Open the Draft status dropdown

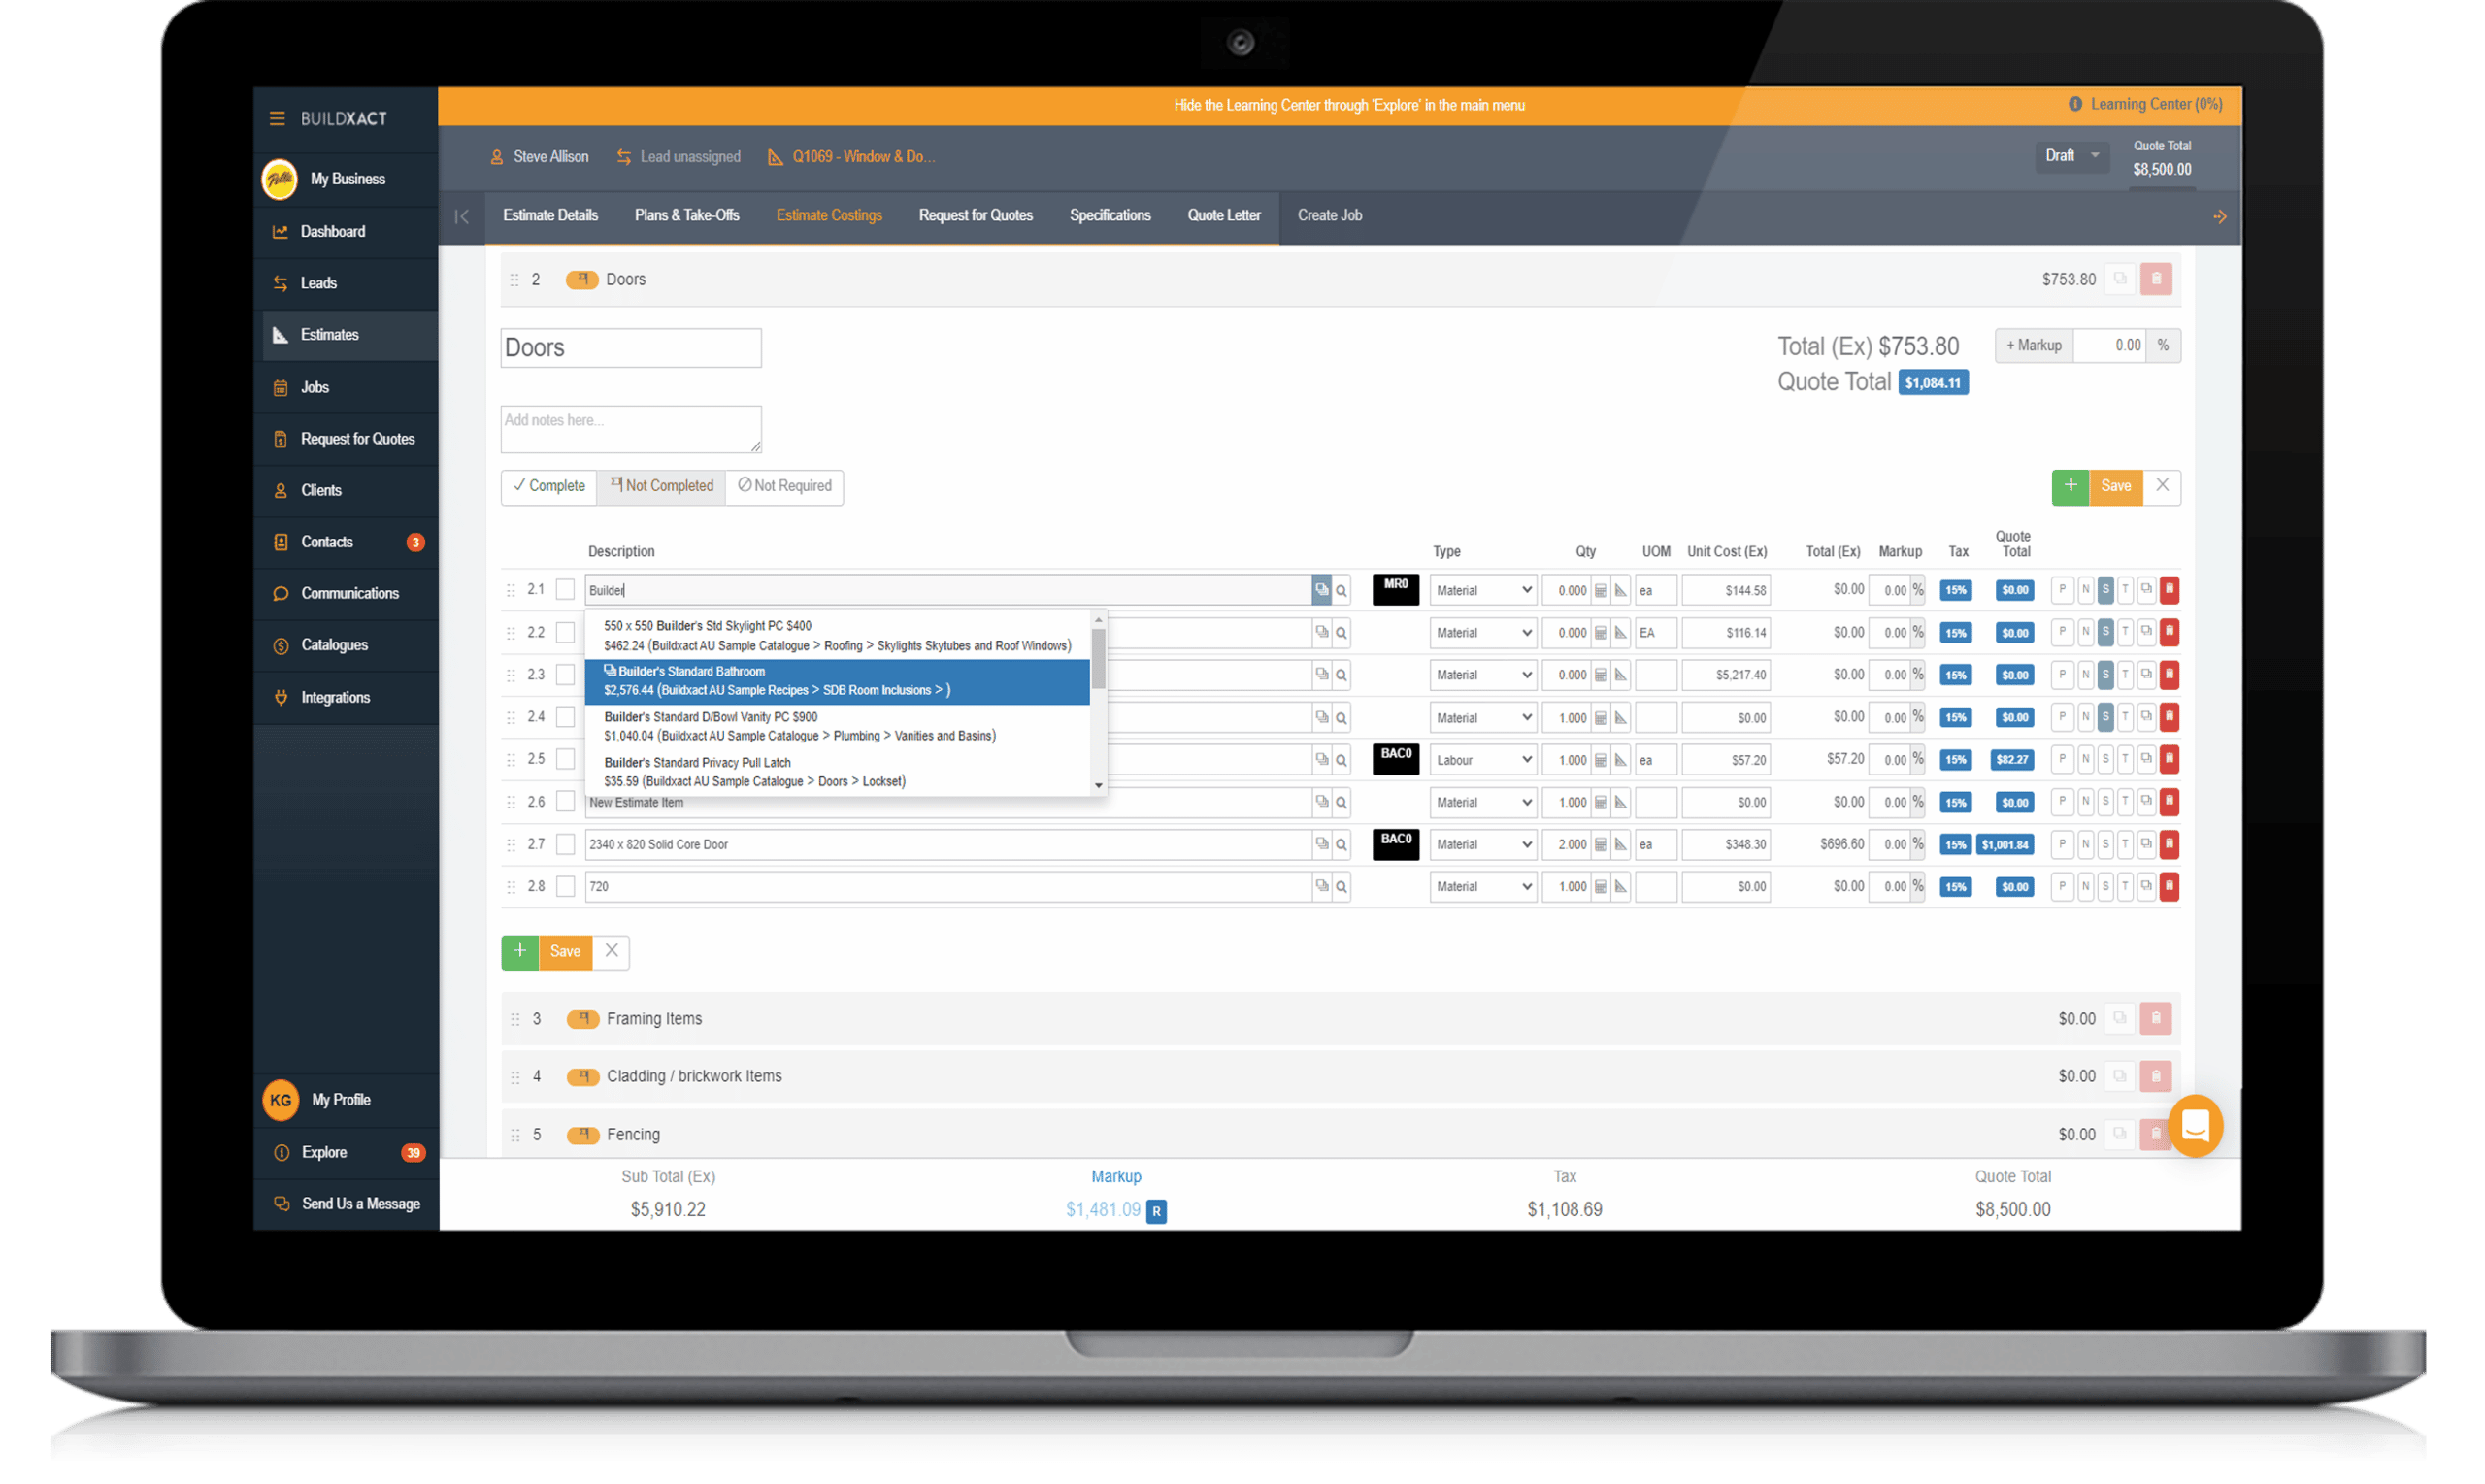tap(2071, 156)
